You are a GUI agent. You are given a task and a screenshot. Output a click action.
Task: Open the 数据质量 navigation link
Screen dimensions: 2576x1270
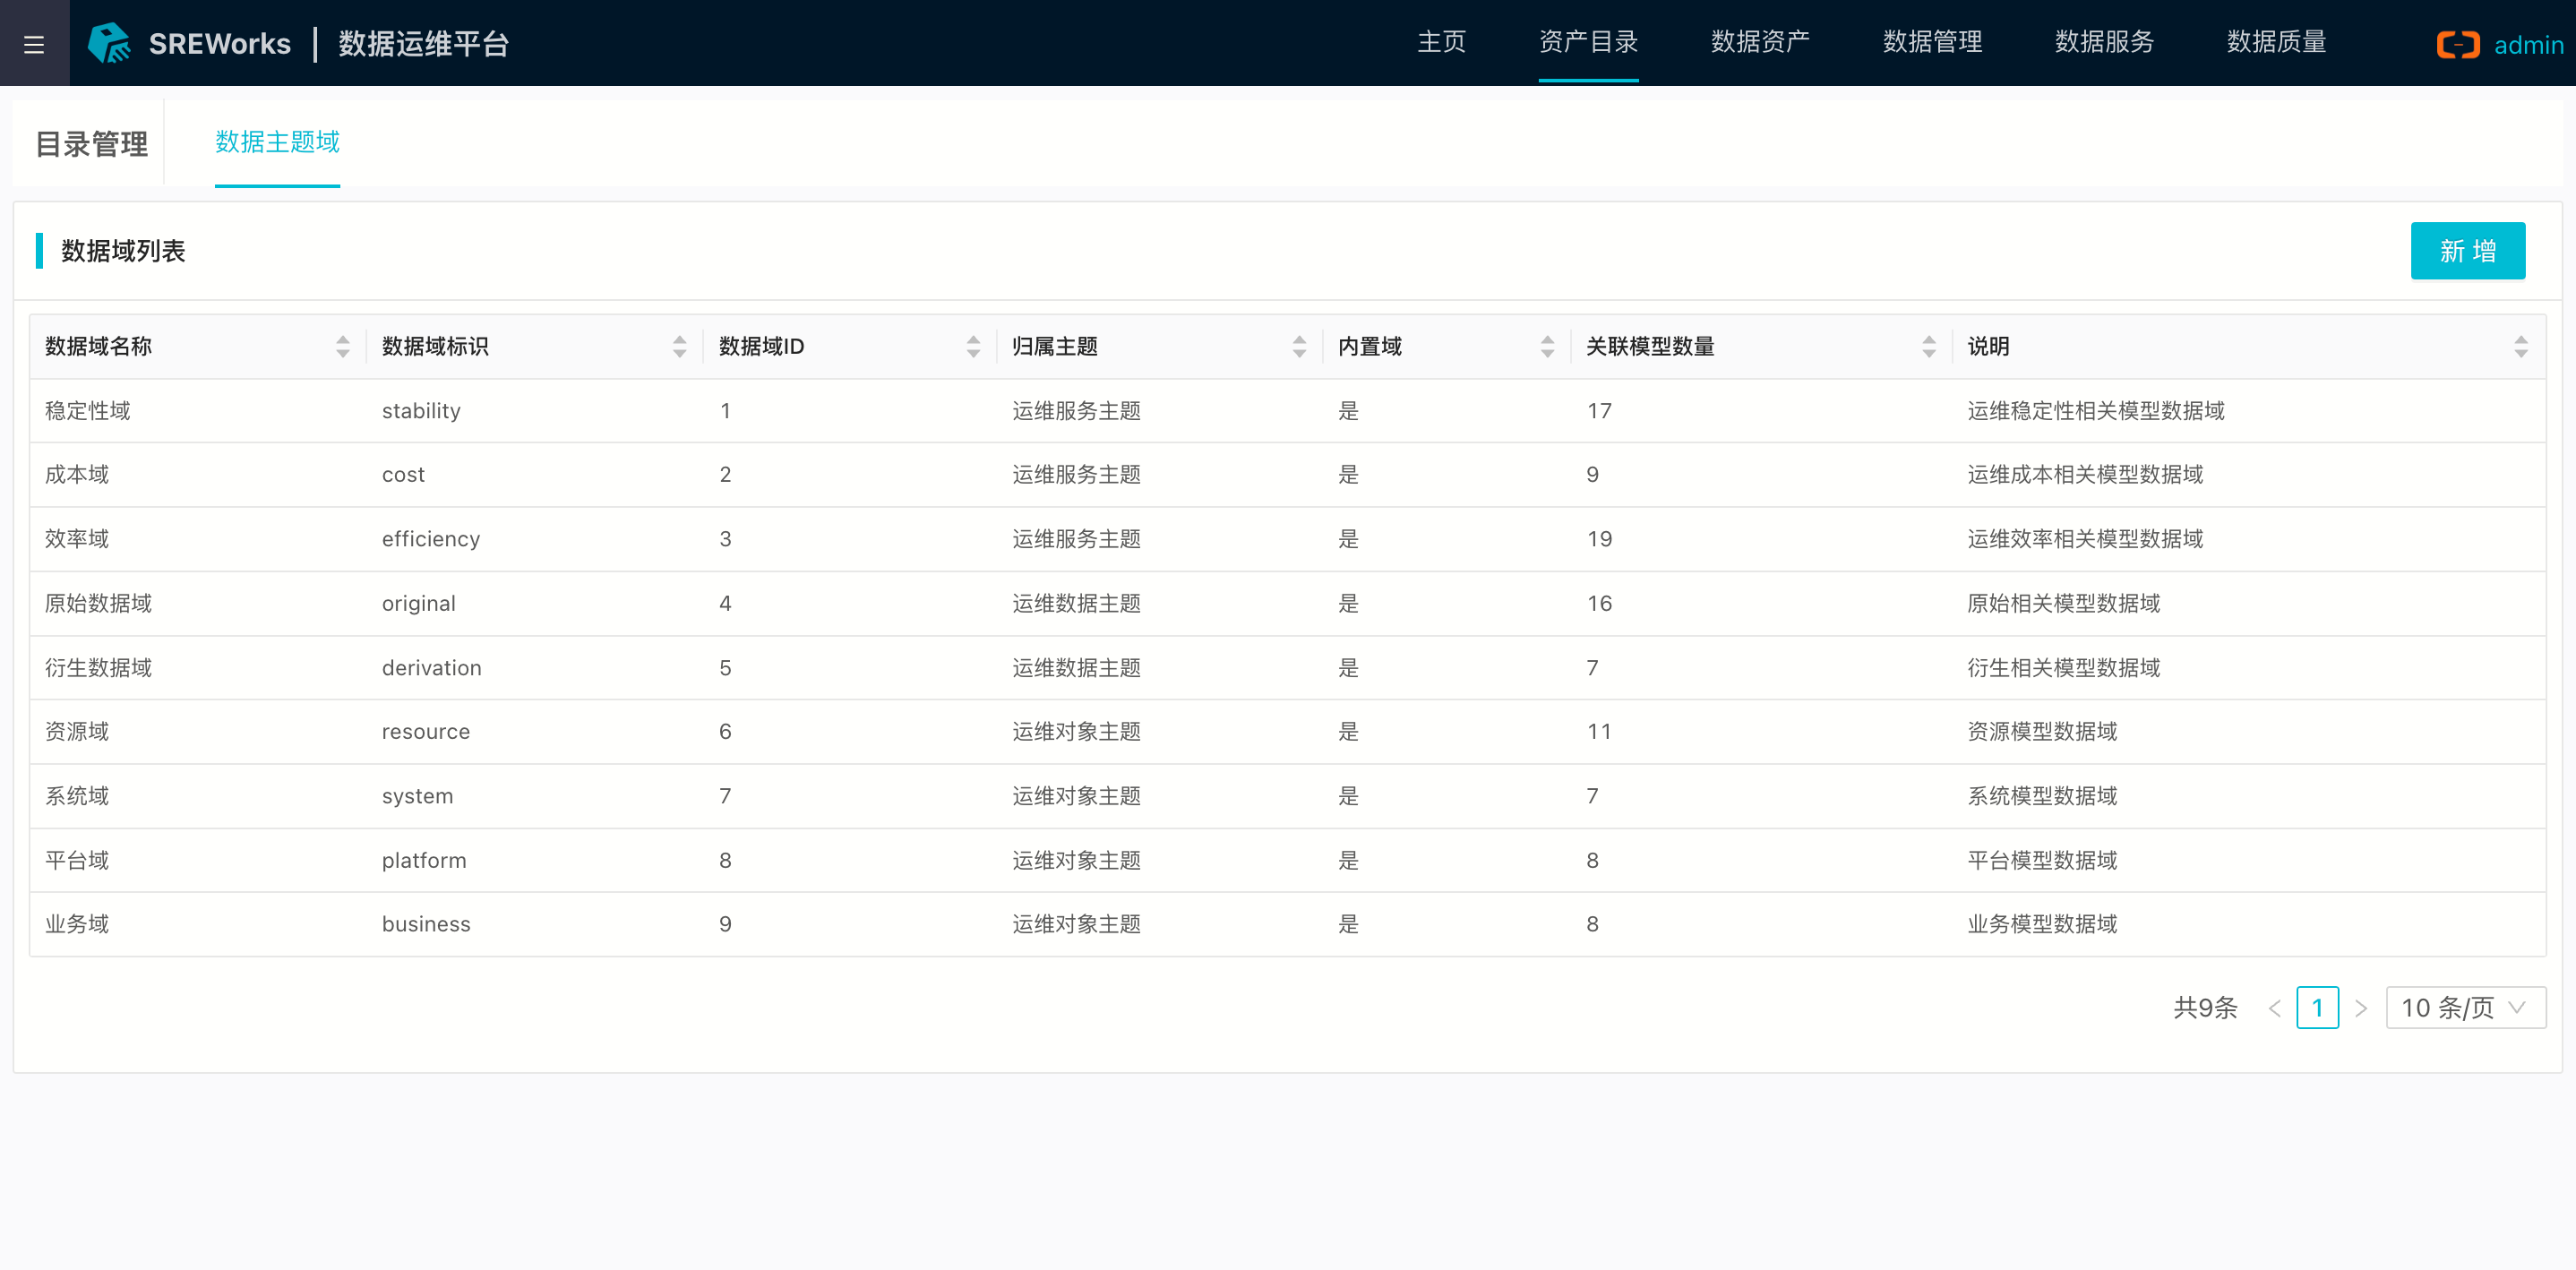coord(2276,42)
